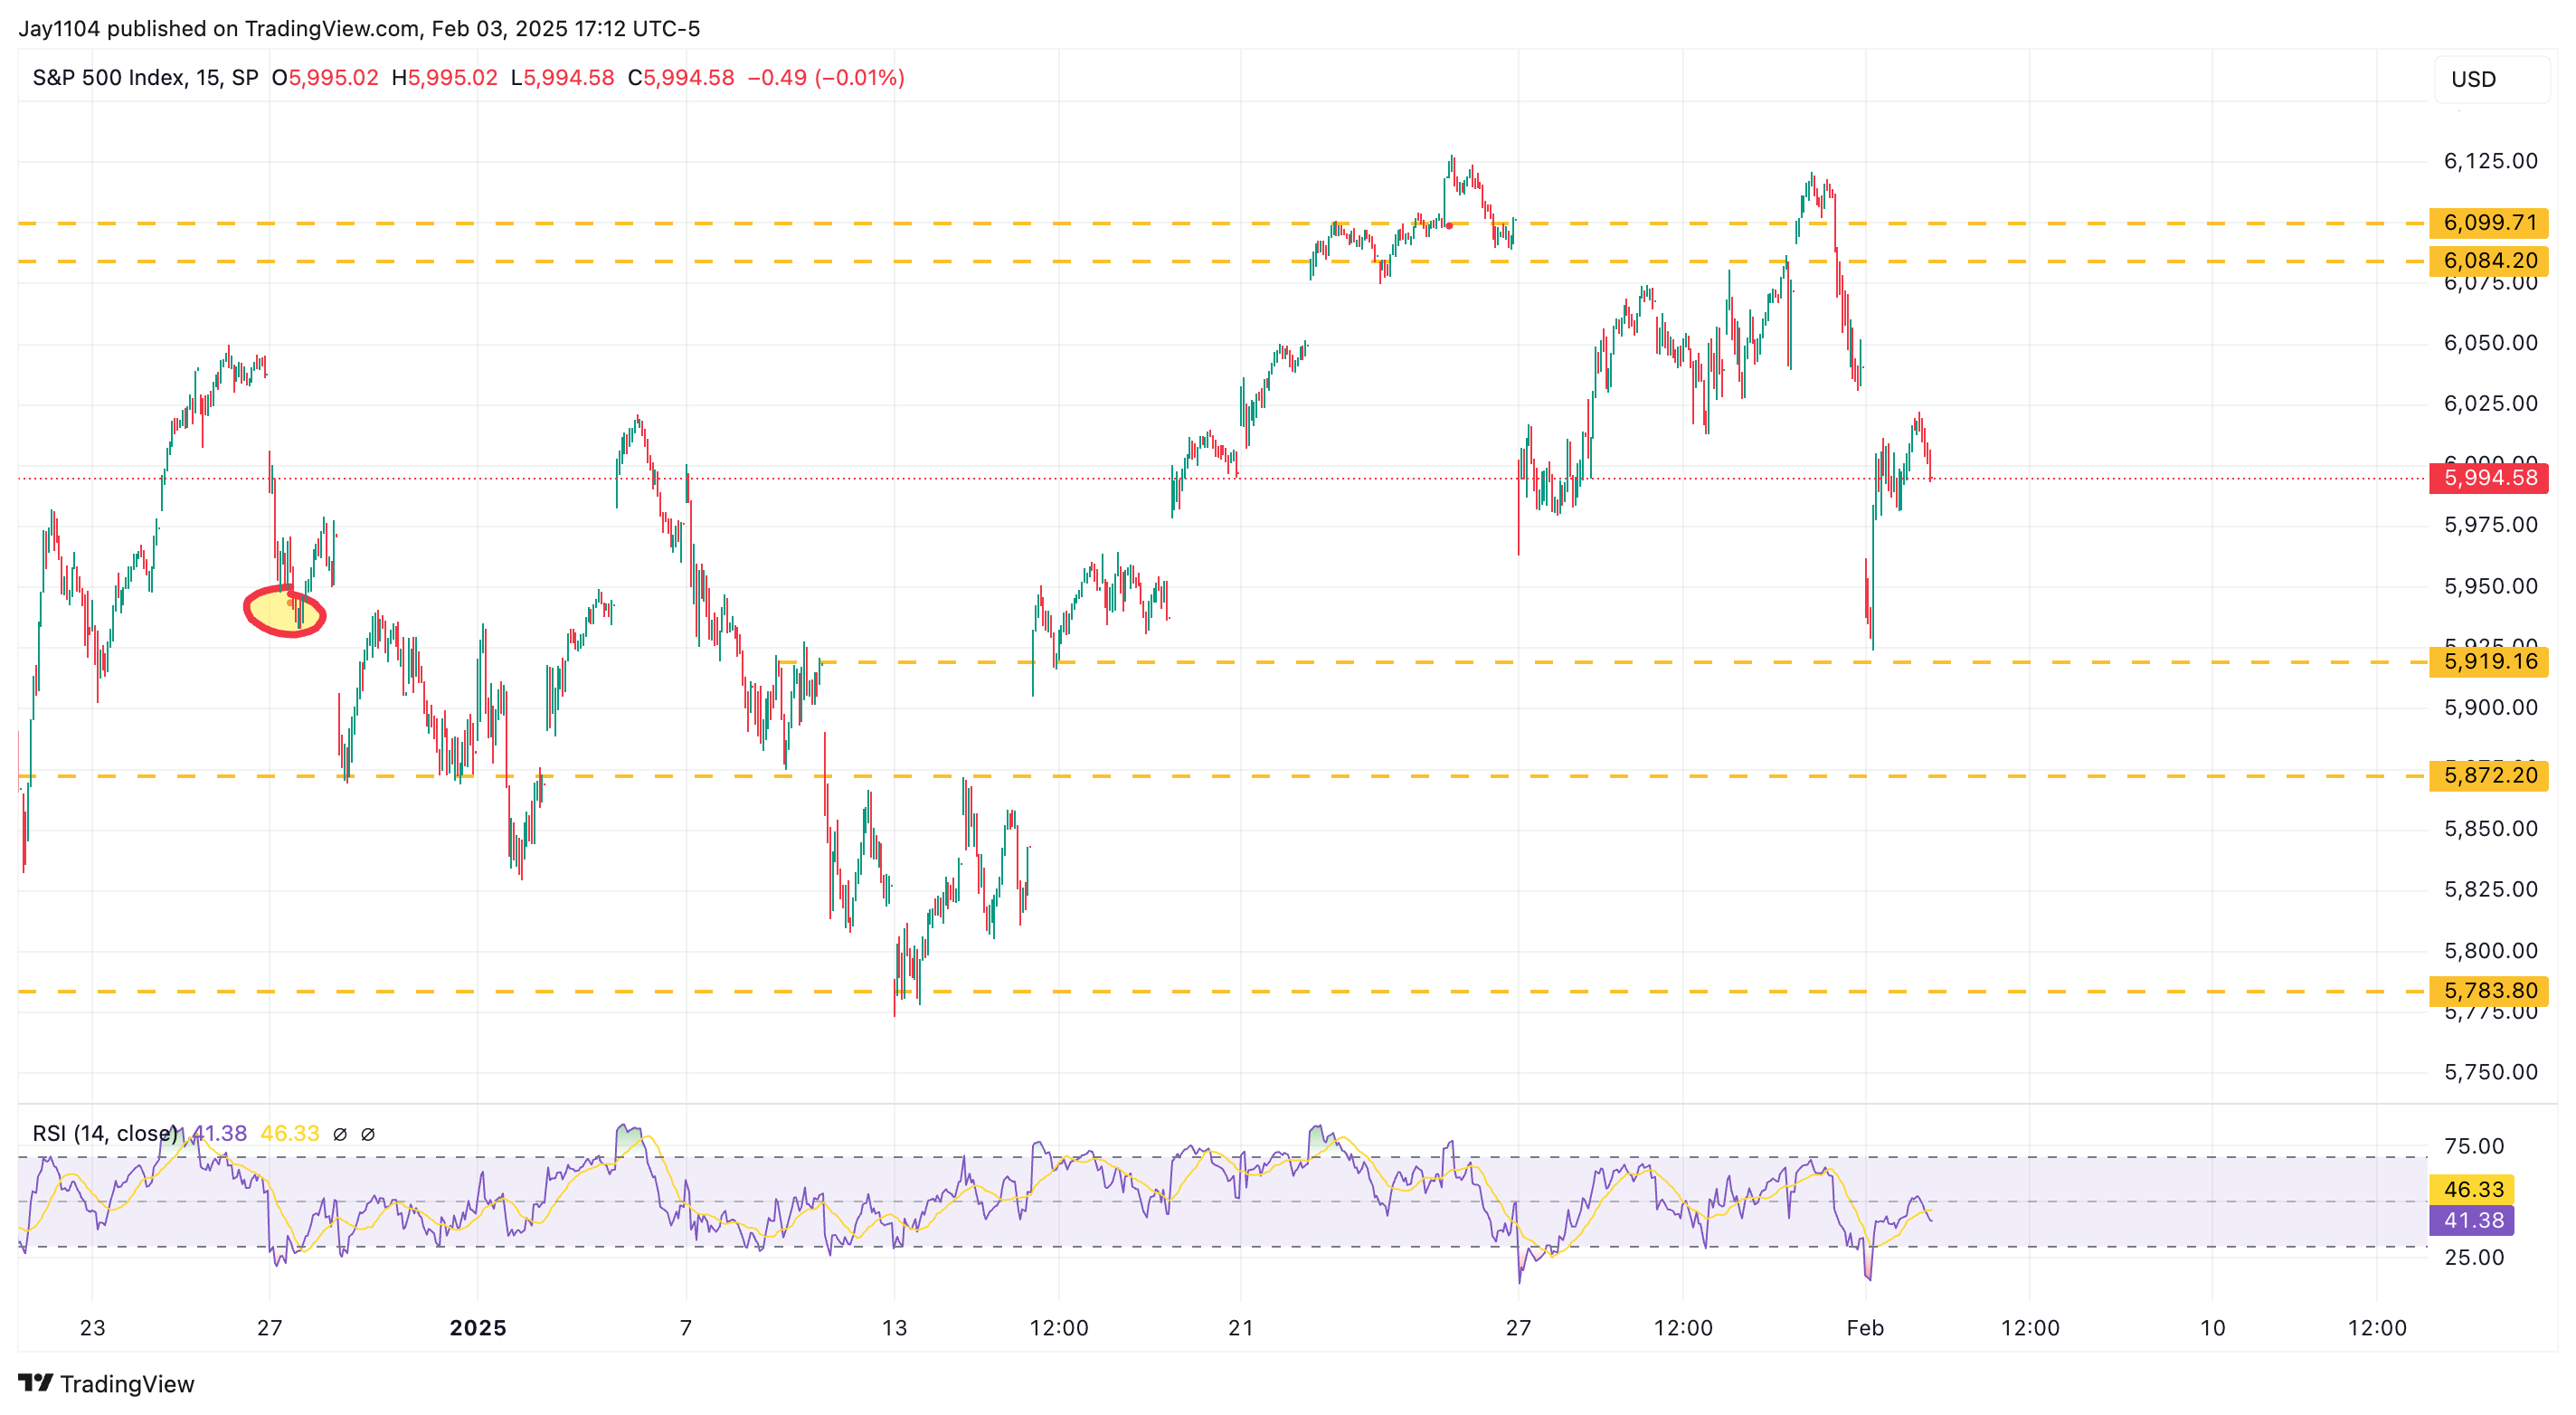Screen dimensions: 2576x1415
Task: Click the 13 date label on time axis
Action: pyautogui.click(x=894, y=1328)
